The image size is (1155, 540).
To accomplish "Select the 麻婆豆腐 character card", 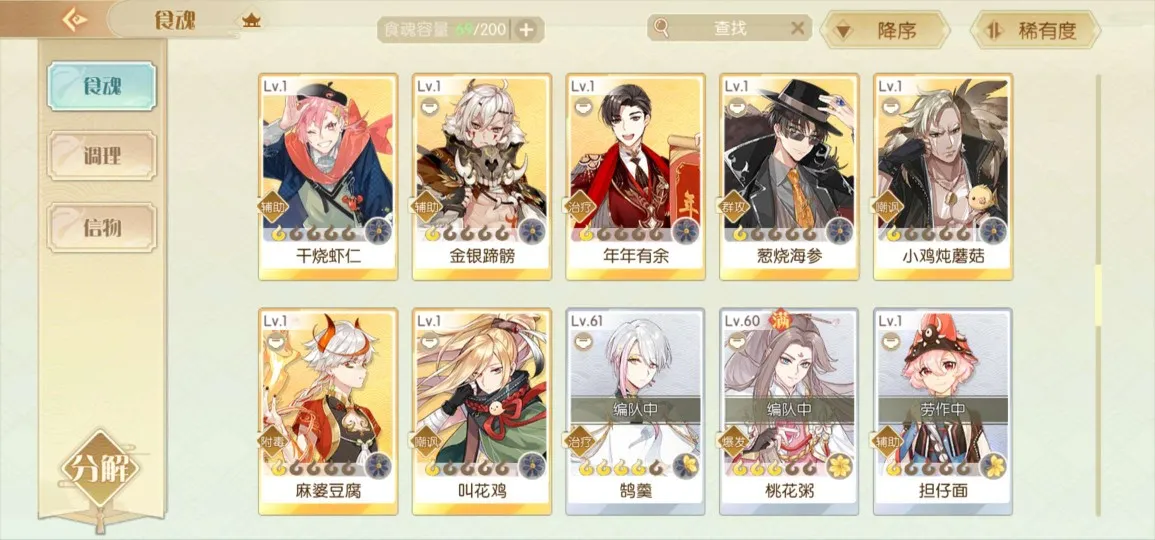I will pos(328,412).
